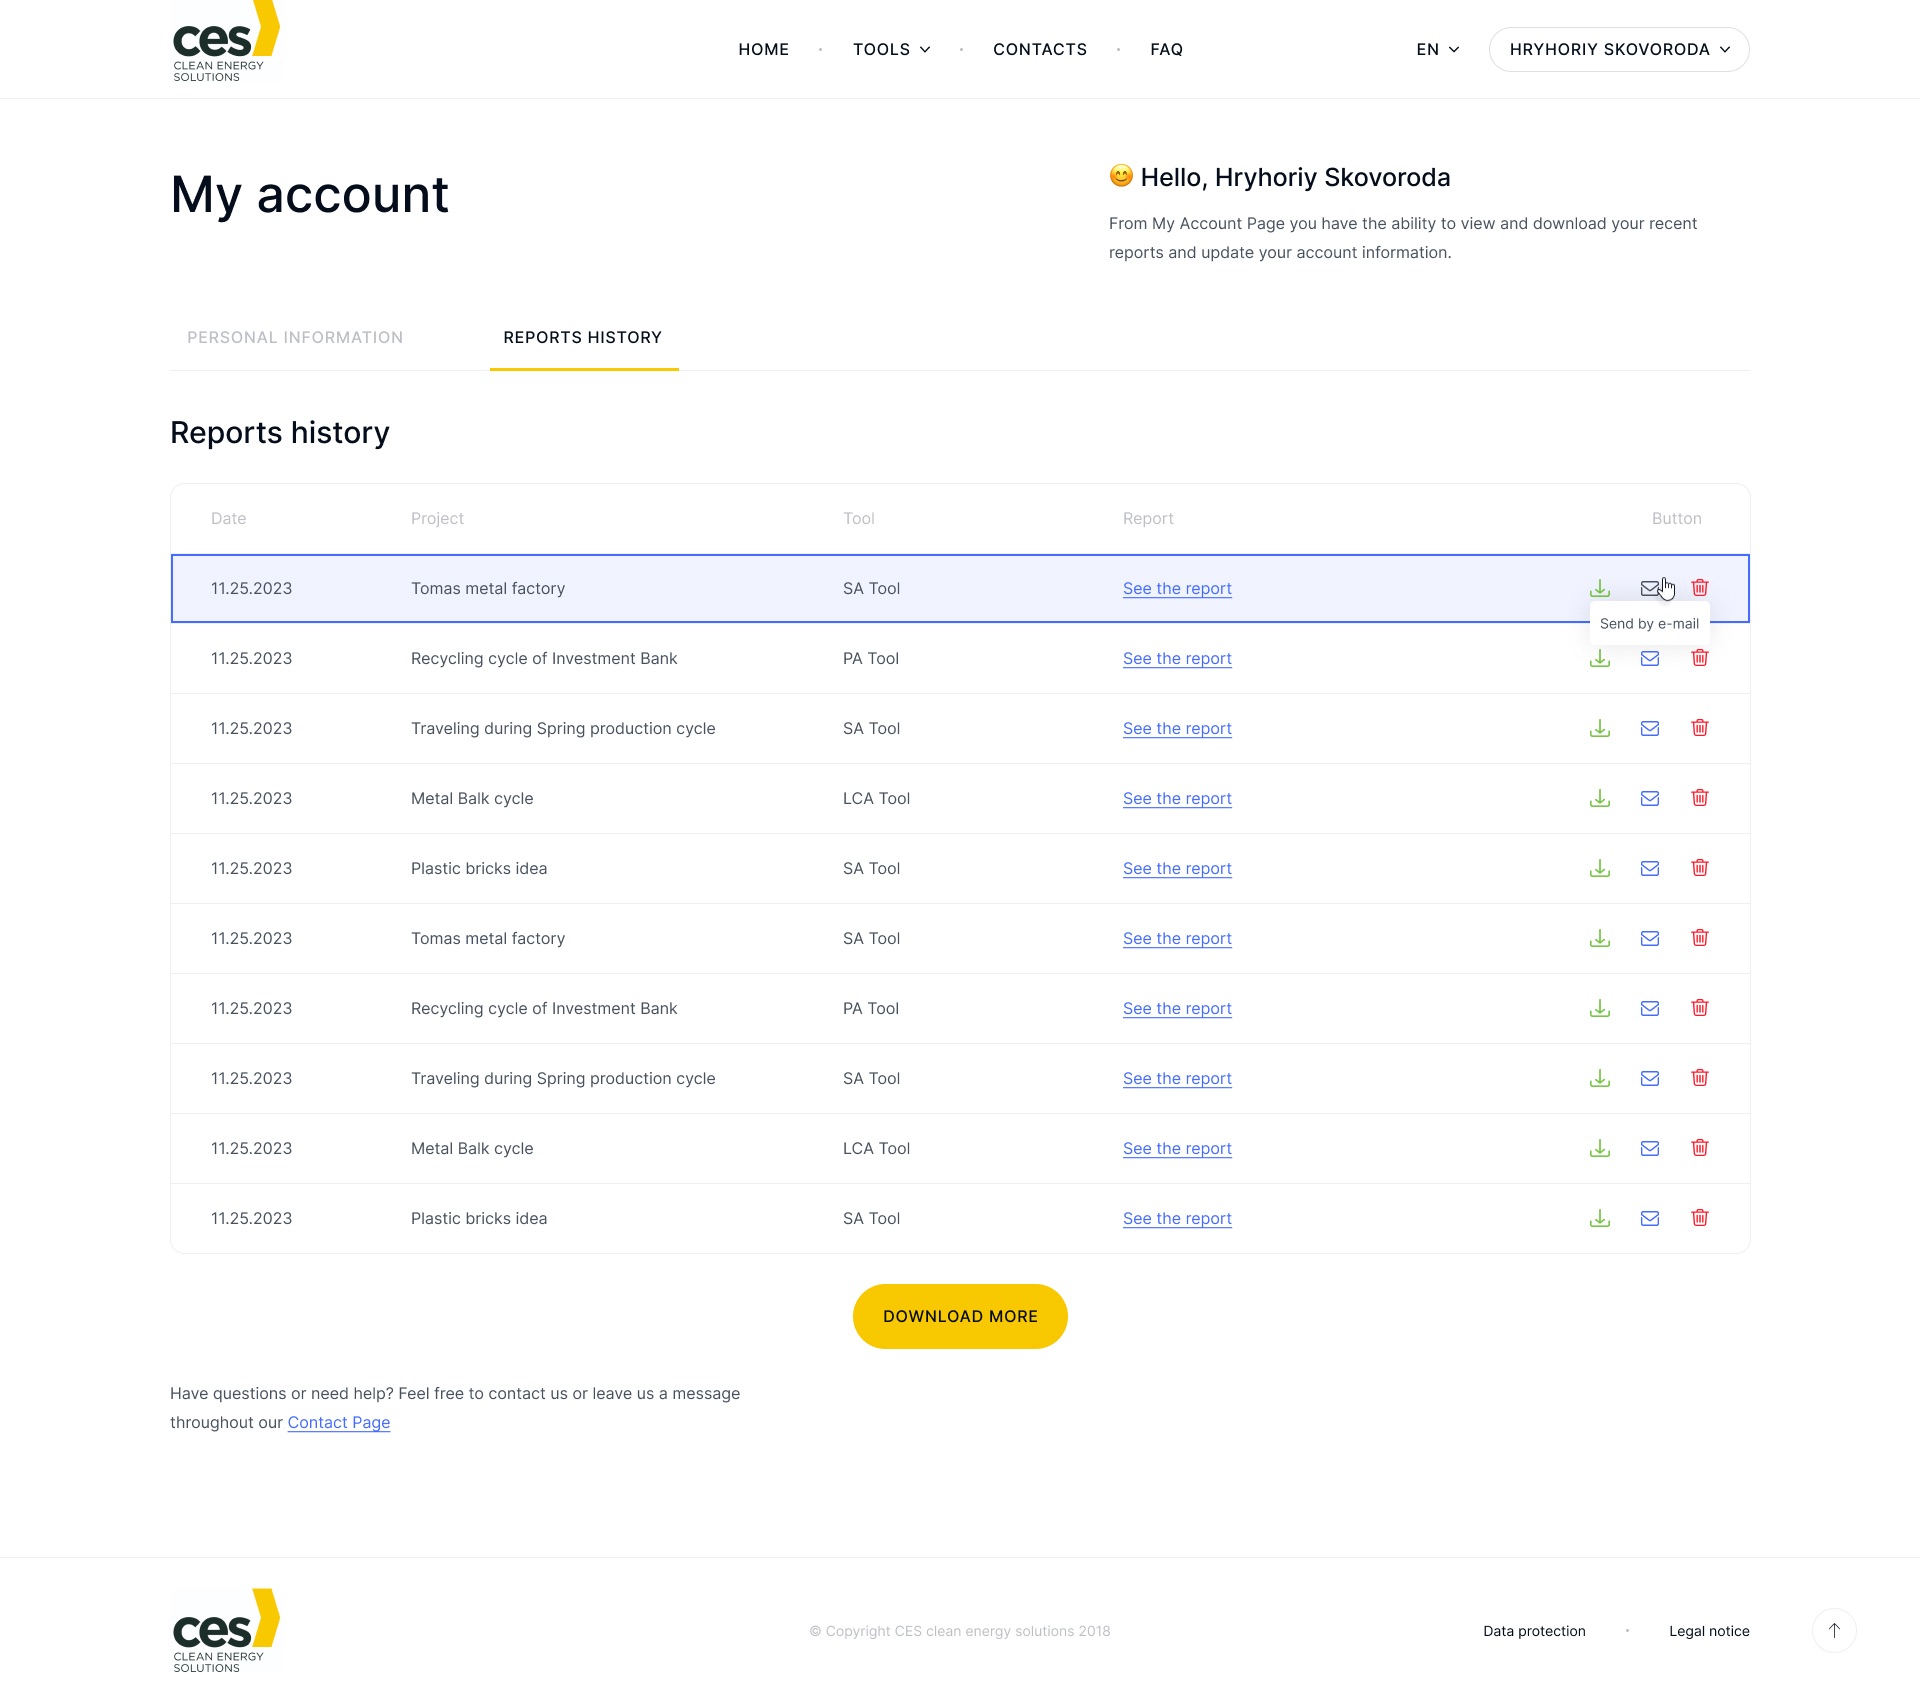See the report for Plastic bricks idea
Screen dimensions: 1920x1703
point(1177,868)
